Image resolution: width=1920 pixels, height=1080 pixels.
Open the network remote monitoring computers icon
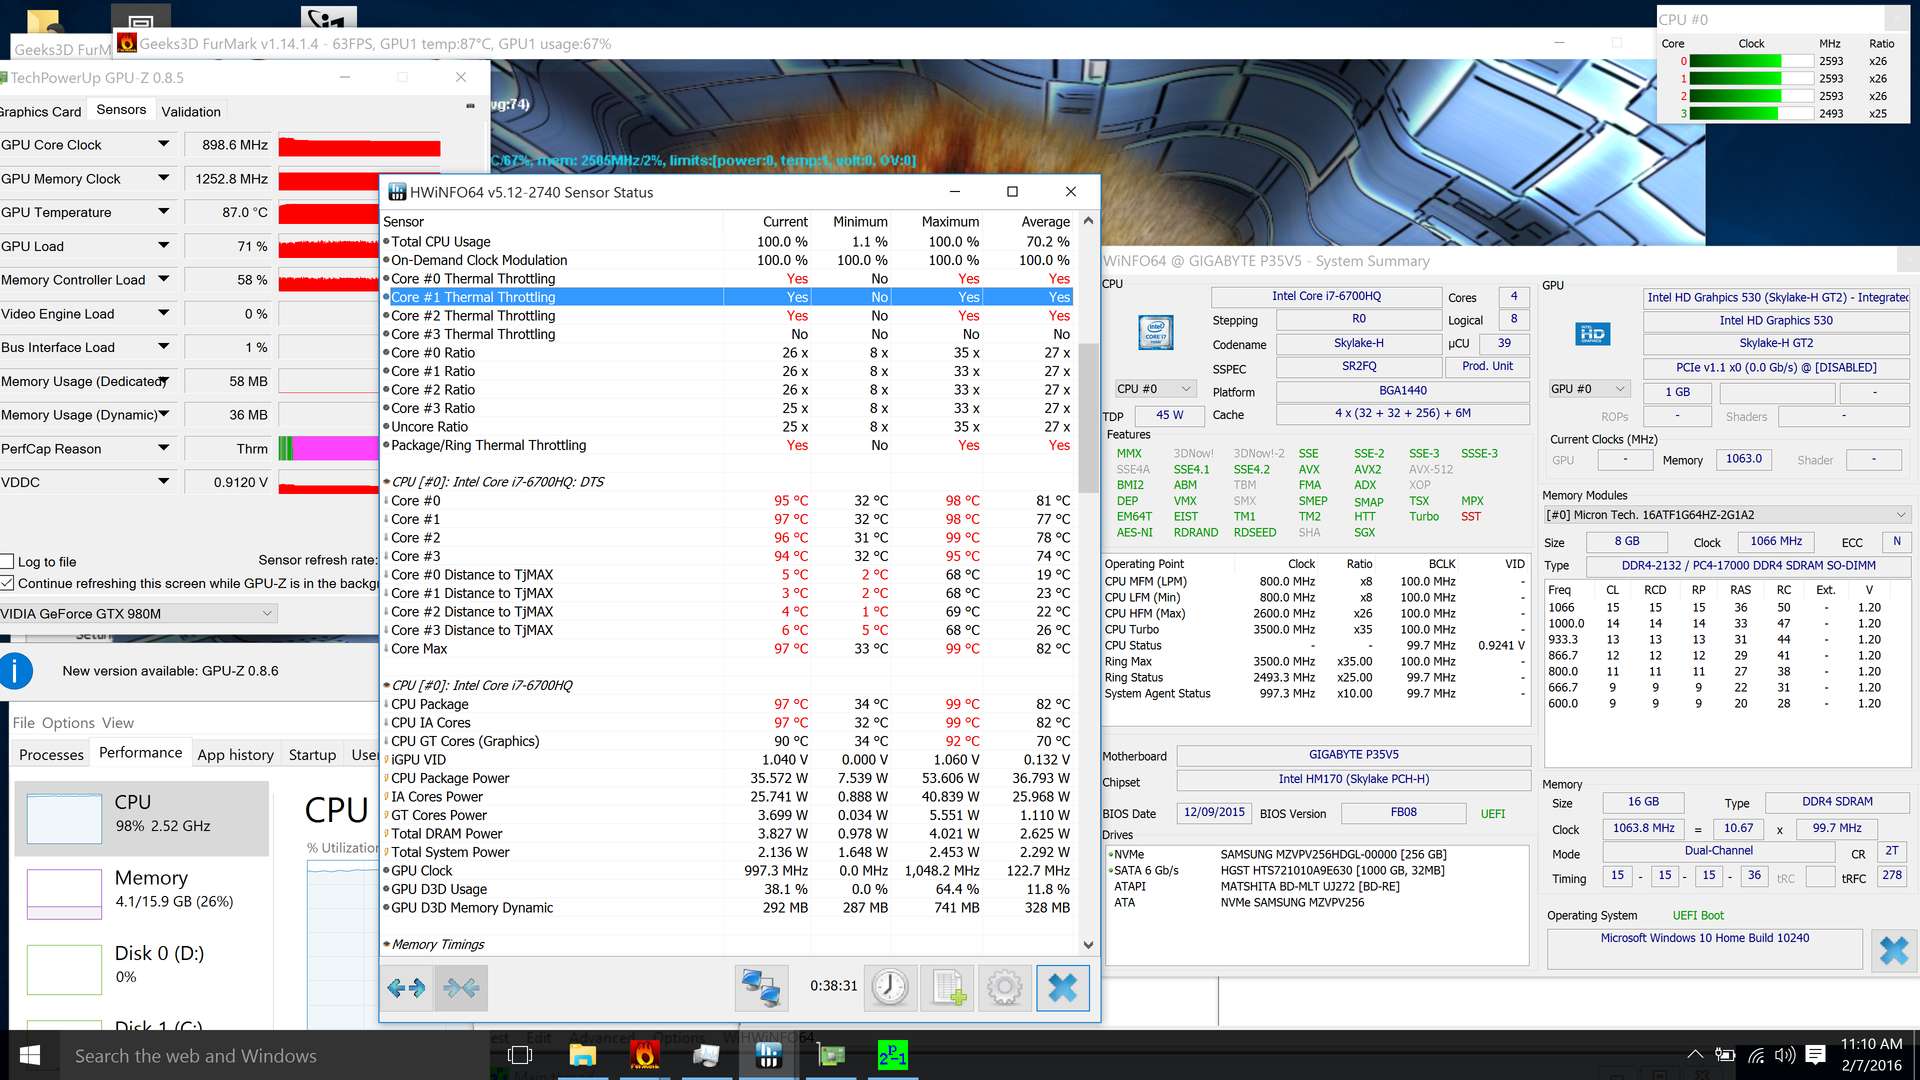(x=760, y=988)
